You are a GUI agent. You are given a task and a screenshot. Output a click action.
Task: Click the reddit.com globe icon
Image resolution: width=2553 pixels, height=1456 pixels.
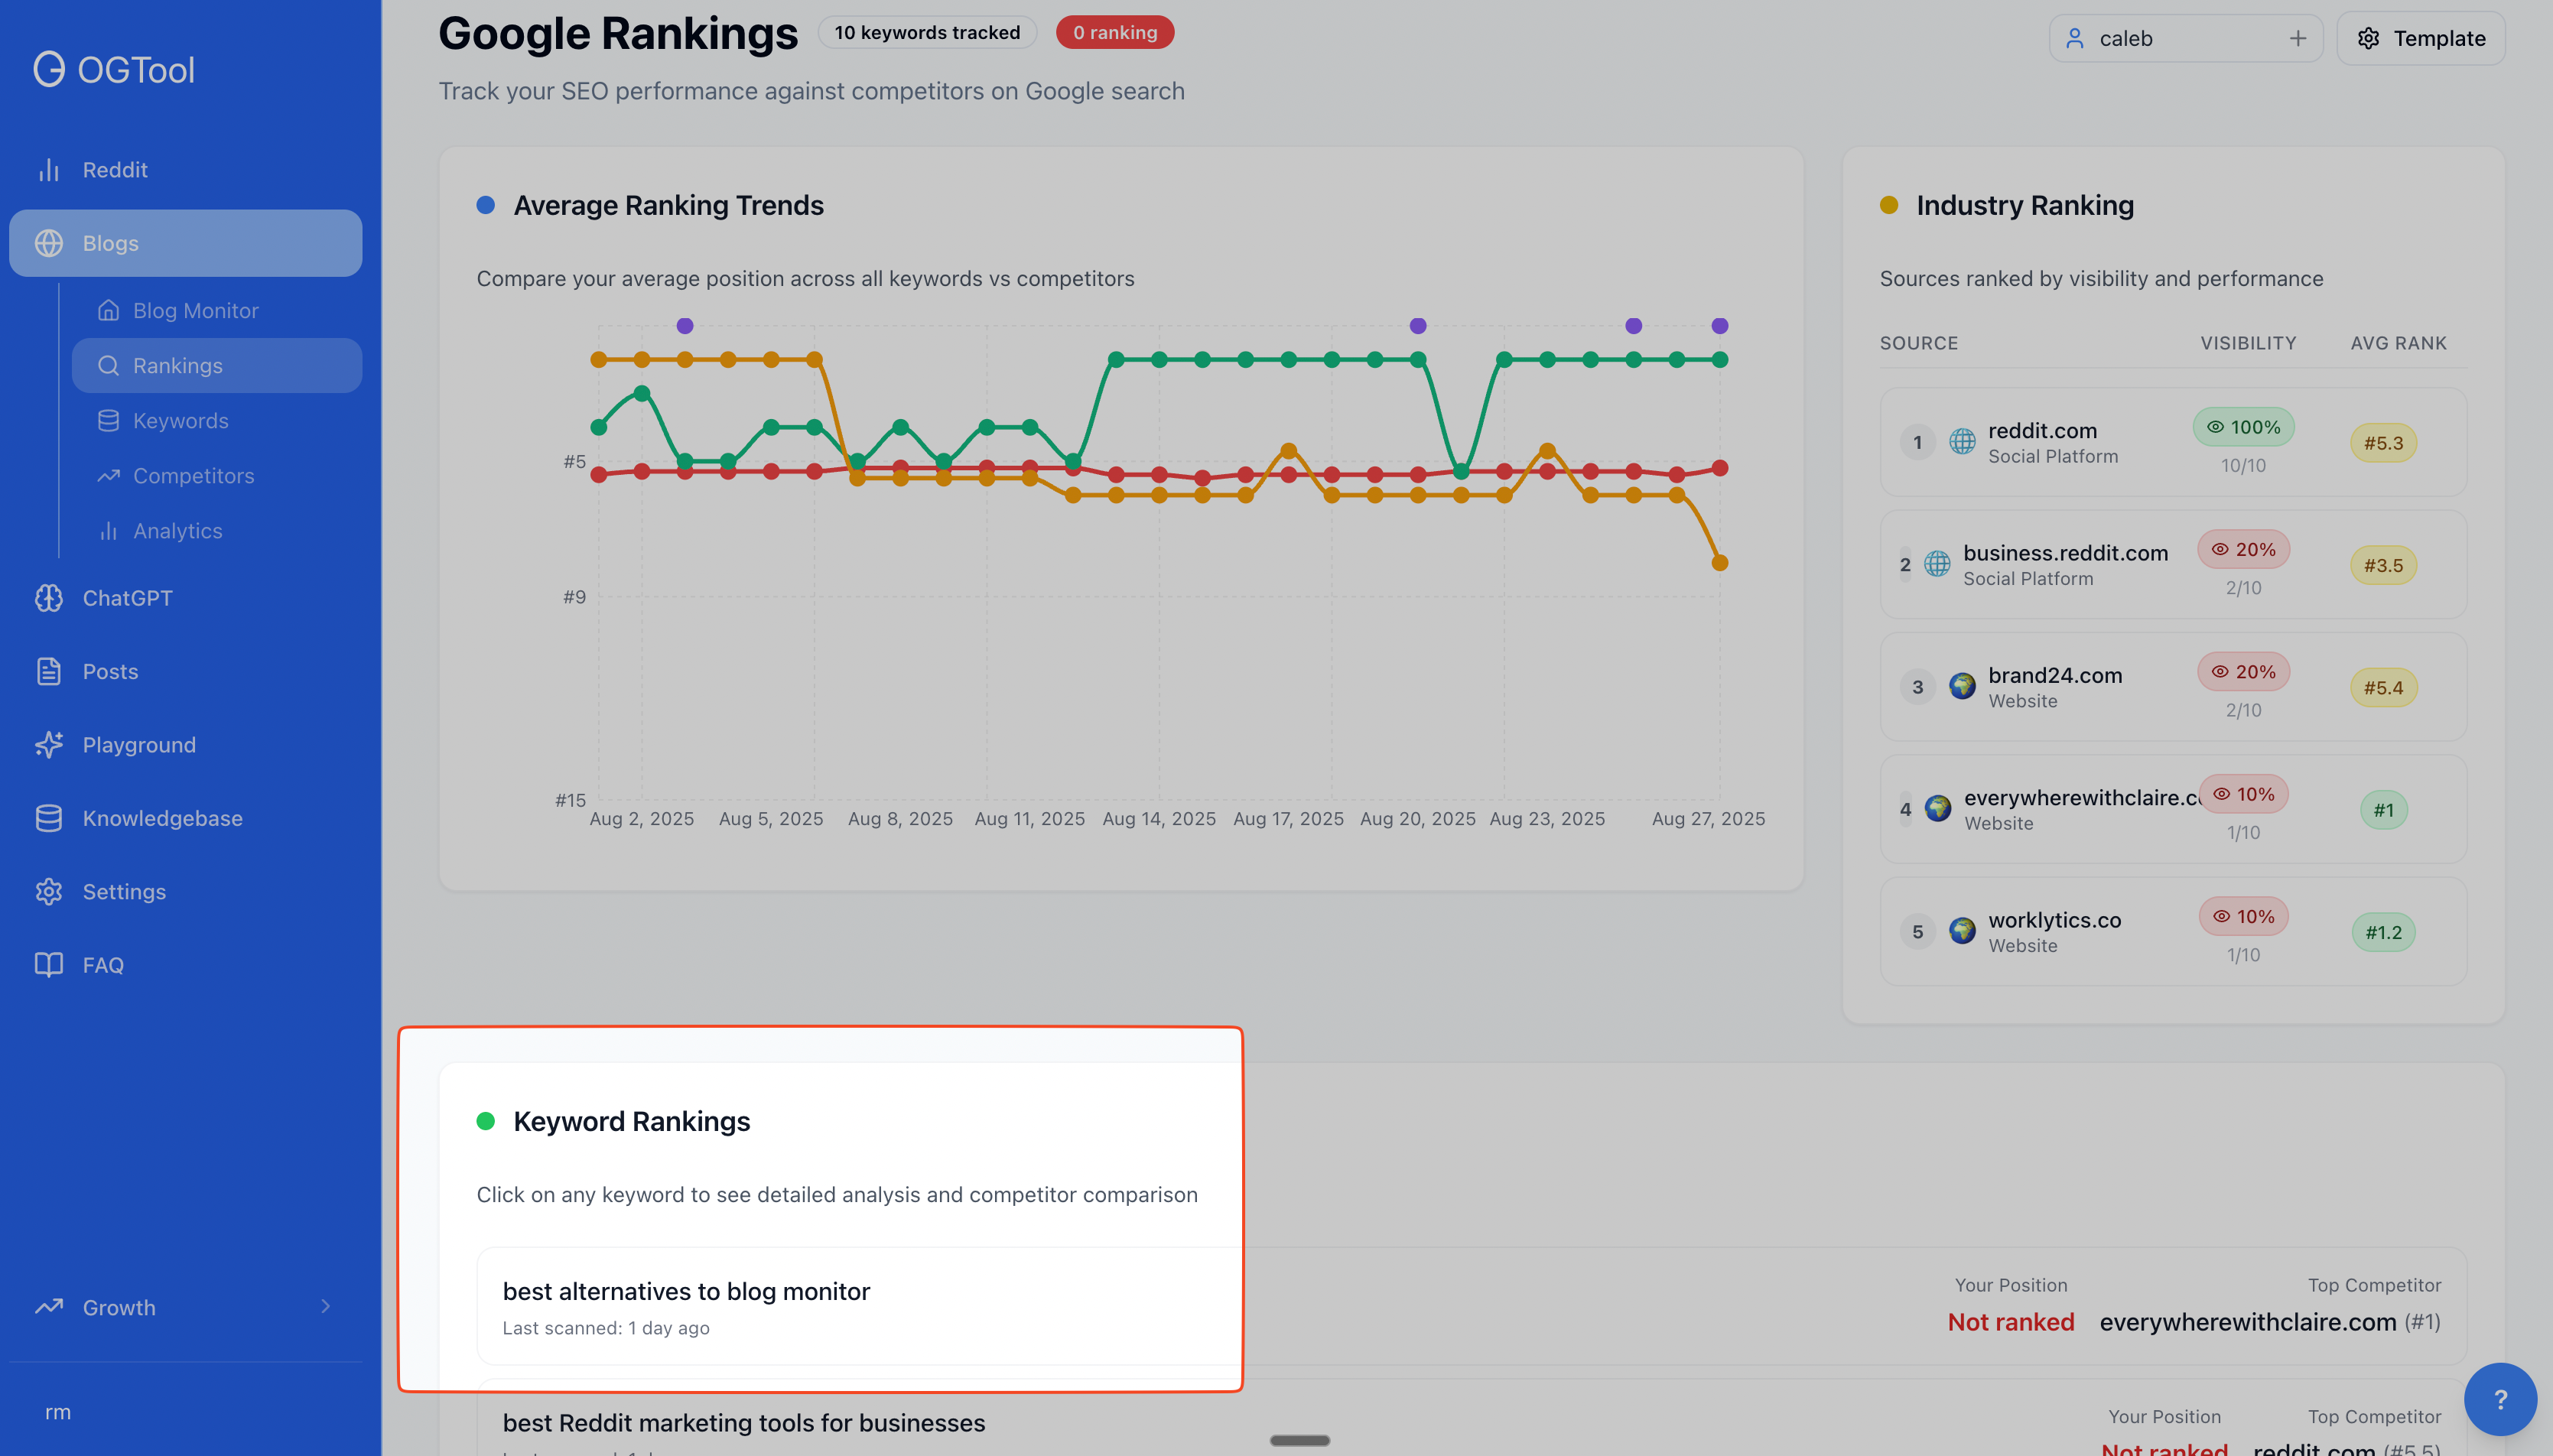(1962, 441)
